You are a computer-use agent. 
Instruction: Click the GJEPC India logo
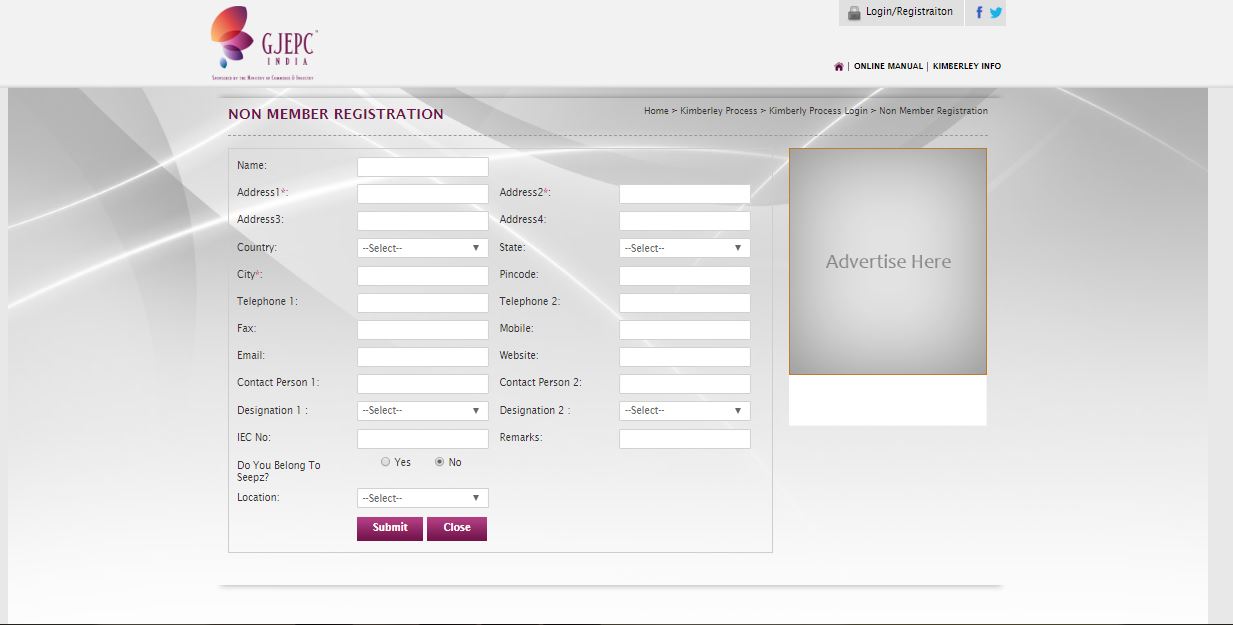pos(264,43)
